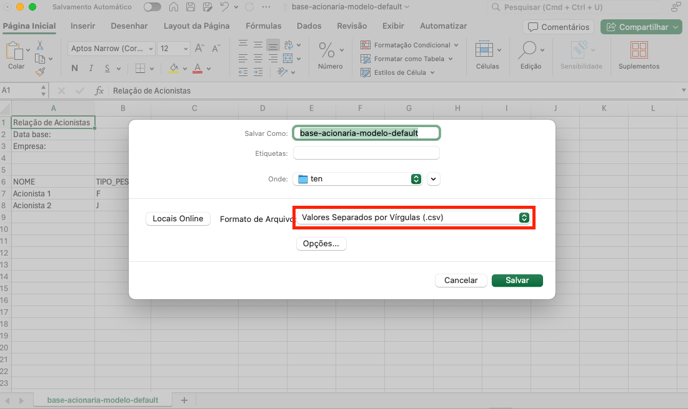Open the more options ellipsis in title bar
Image resolution: width=688 pixels, height=409 pixels.
click(266, 7)
